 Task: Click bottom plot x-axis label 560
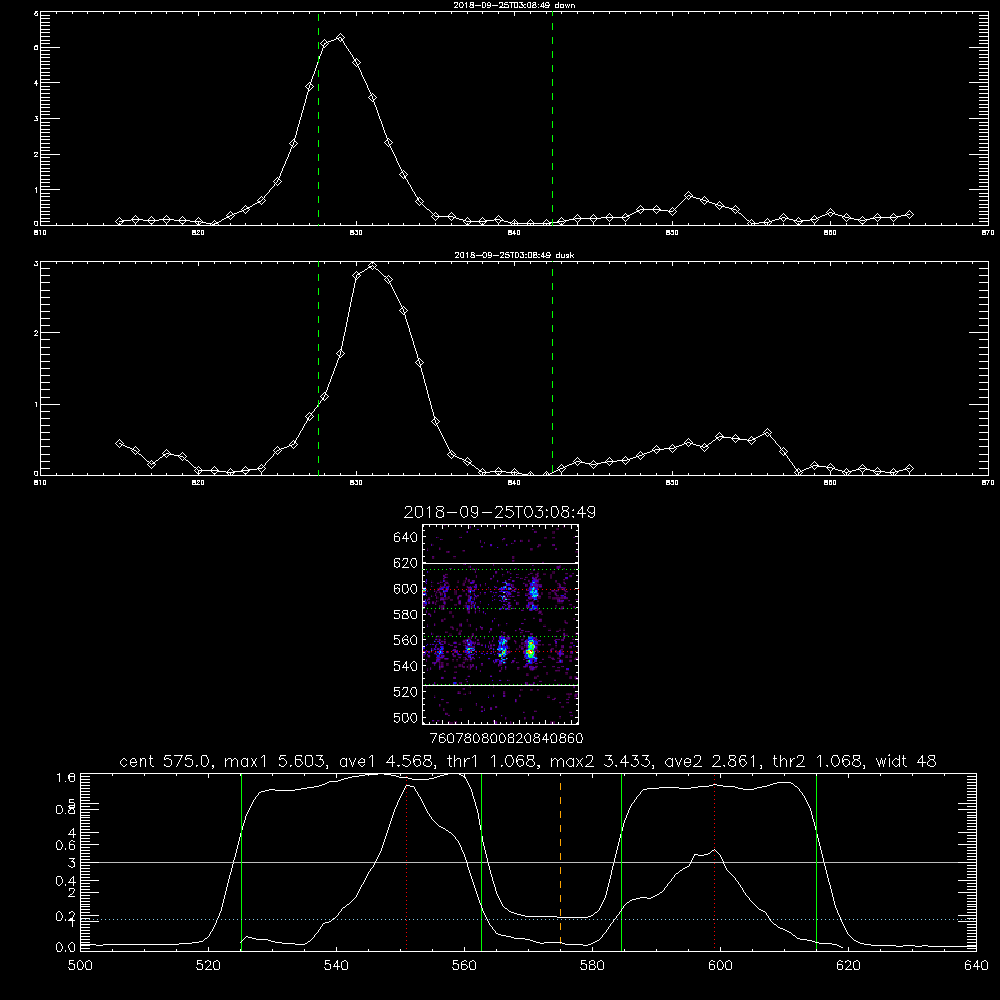464,966
